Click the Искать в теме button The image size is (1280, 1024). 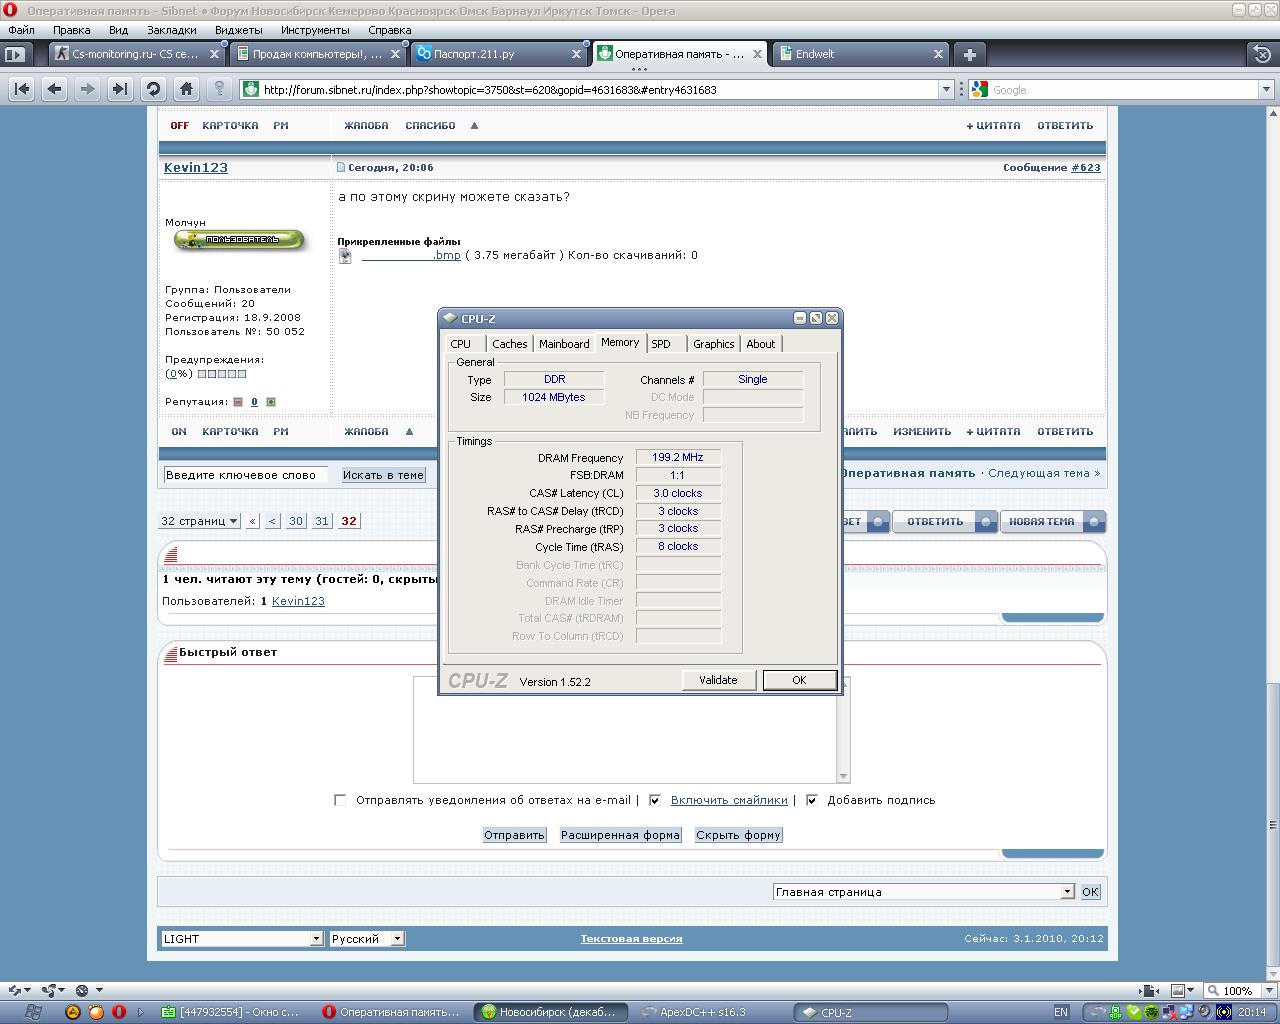383,475
